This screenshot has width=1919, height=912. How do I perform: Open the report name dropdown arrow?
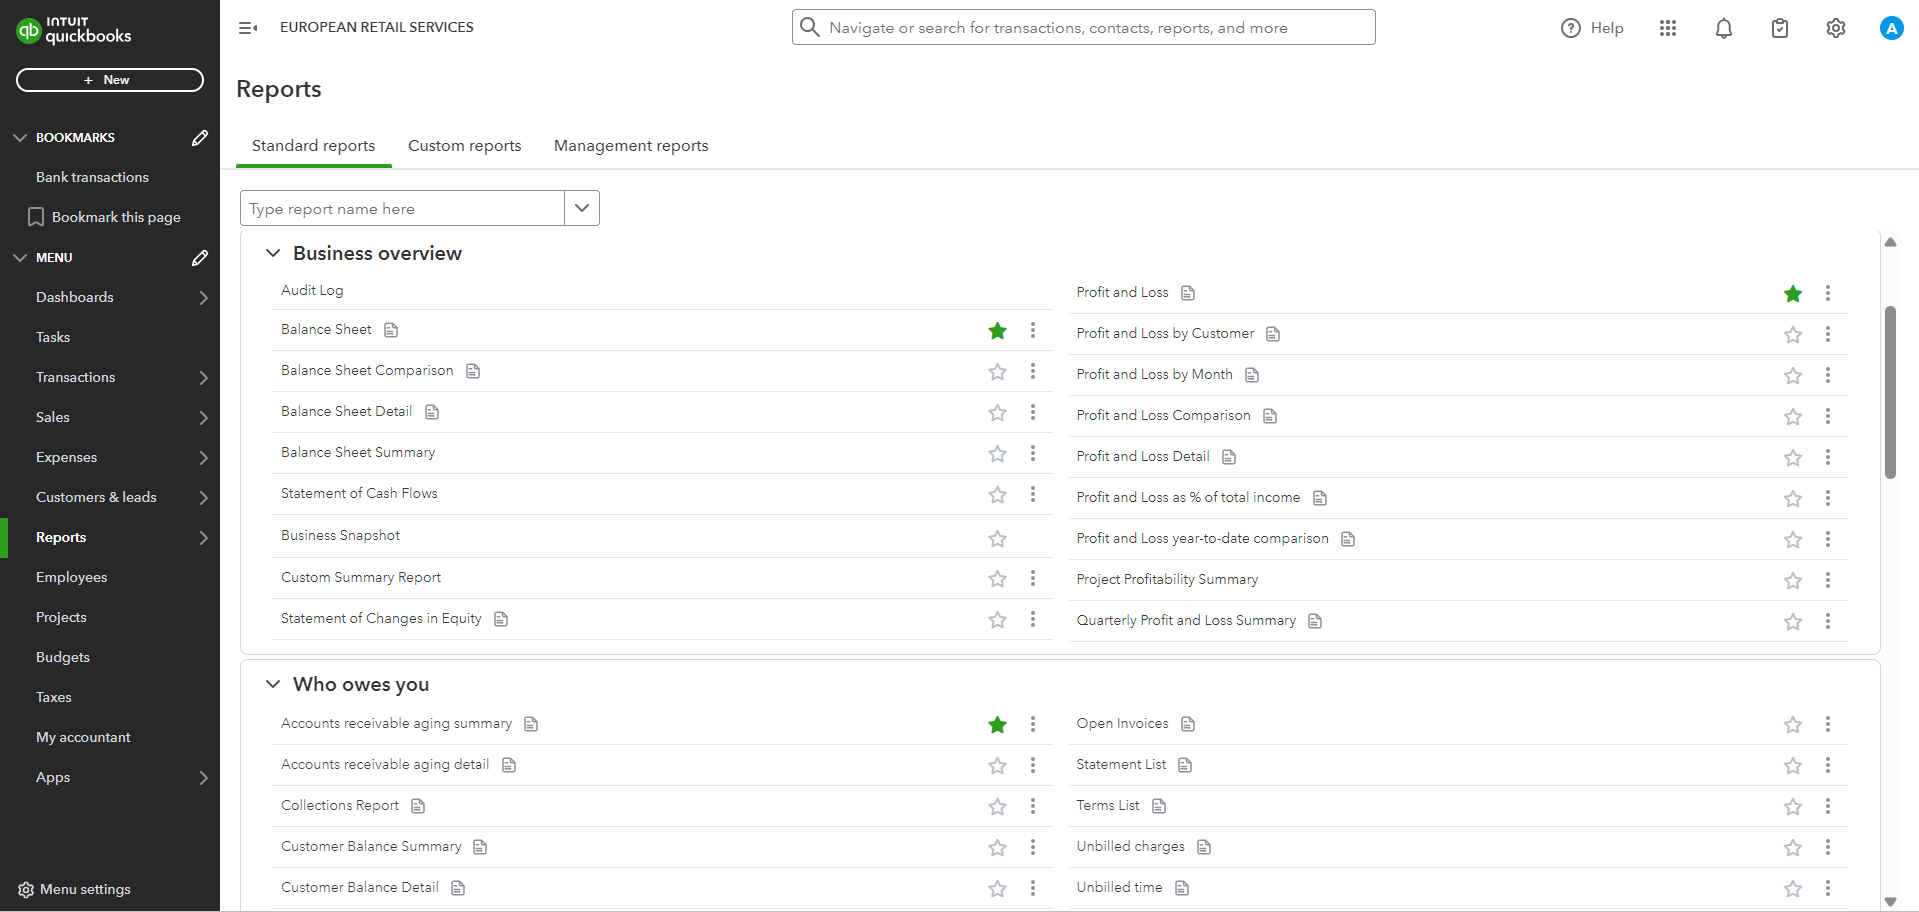click(x=582, y=208)
